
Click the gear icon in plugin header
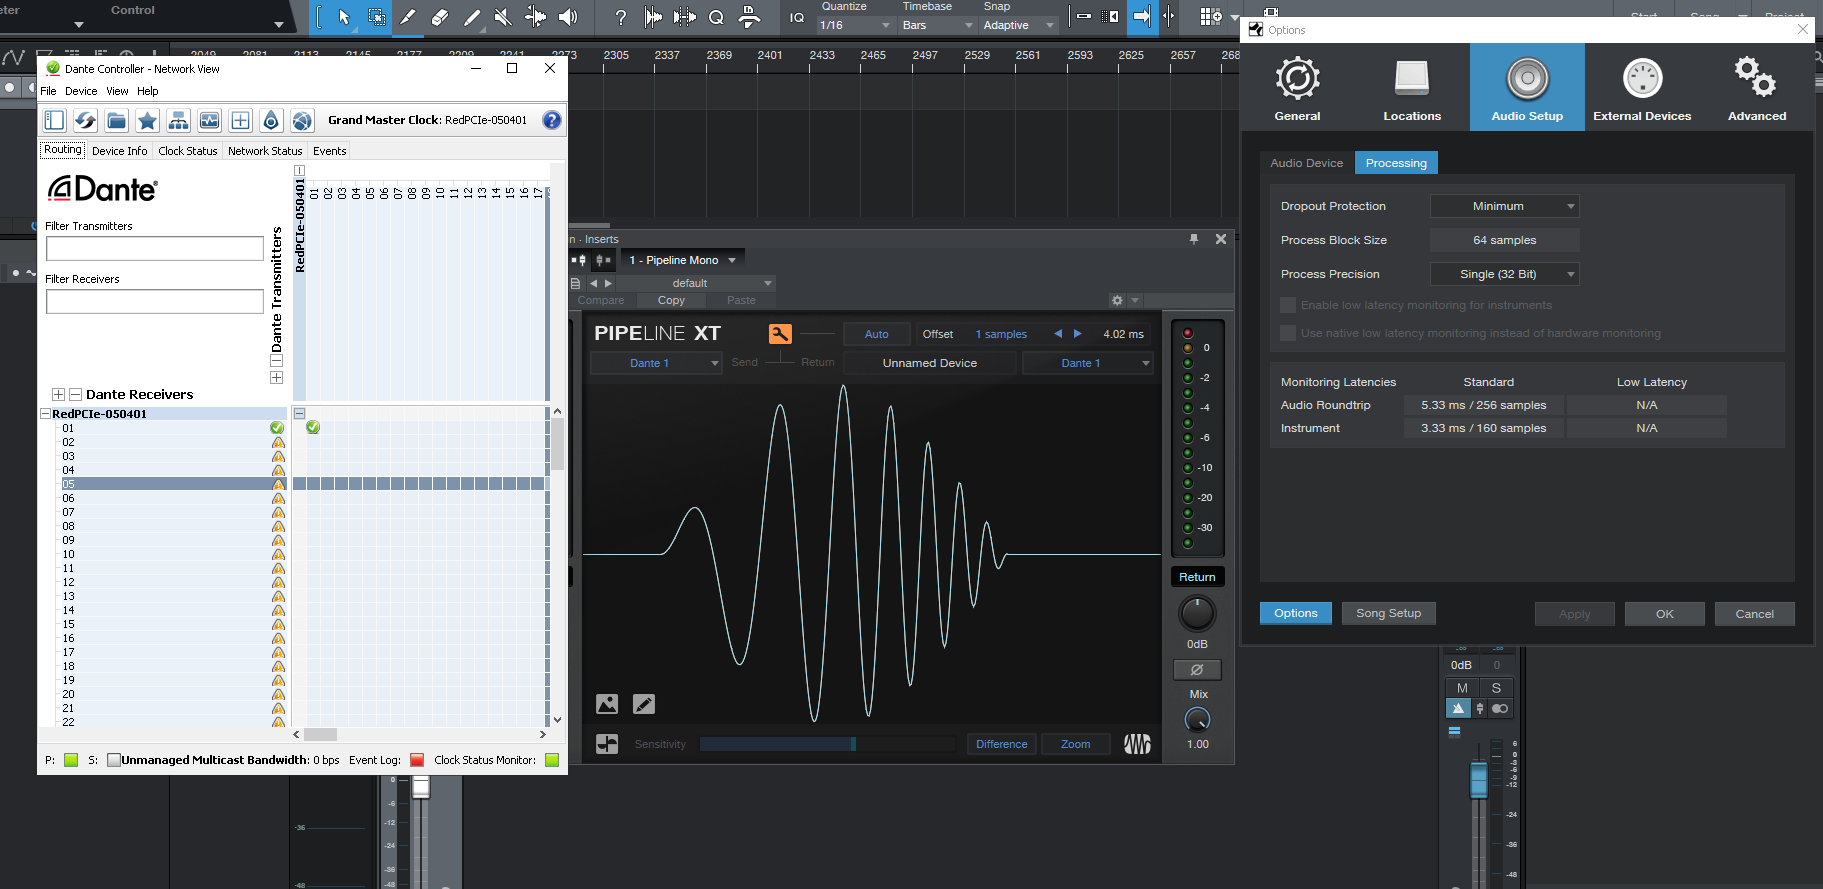(1117, 300)
